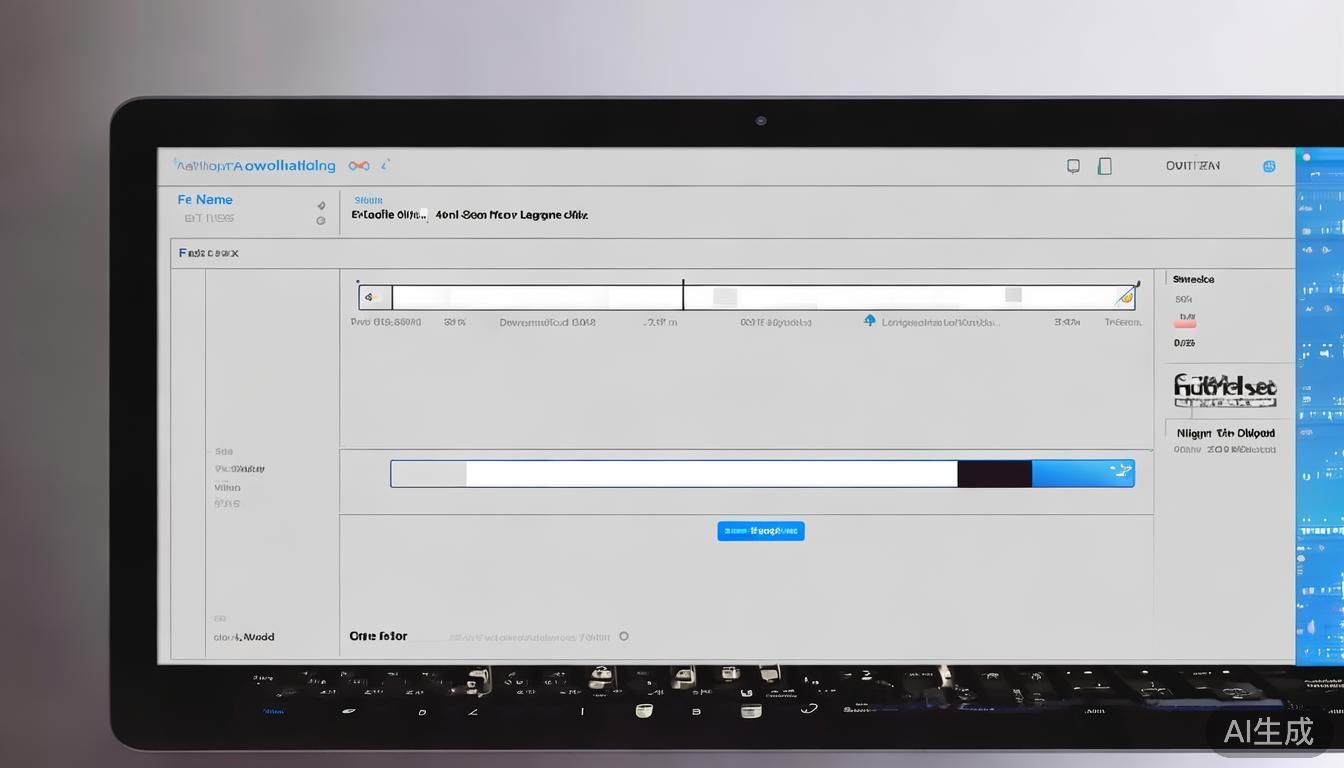Viewport: 1344px width, 768px height.
Task: Click the dark segment of the lower progress bar
Action: (x=994, y=474)
